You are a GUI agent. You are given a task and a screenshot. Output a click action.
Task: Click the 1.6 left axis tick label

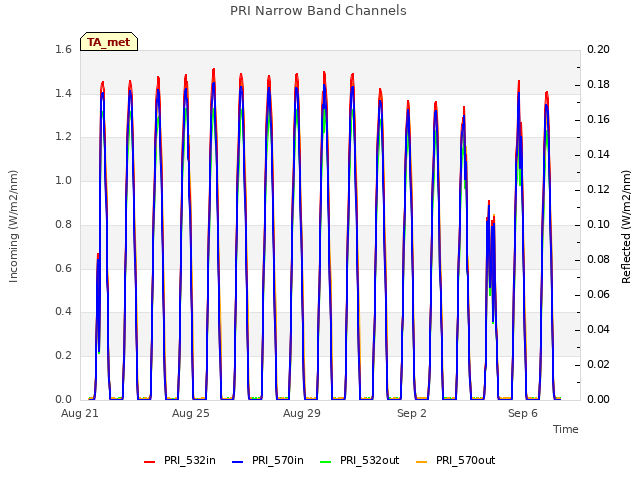[x=63, y=50]
